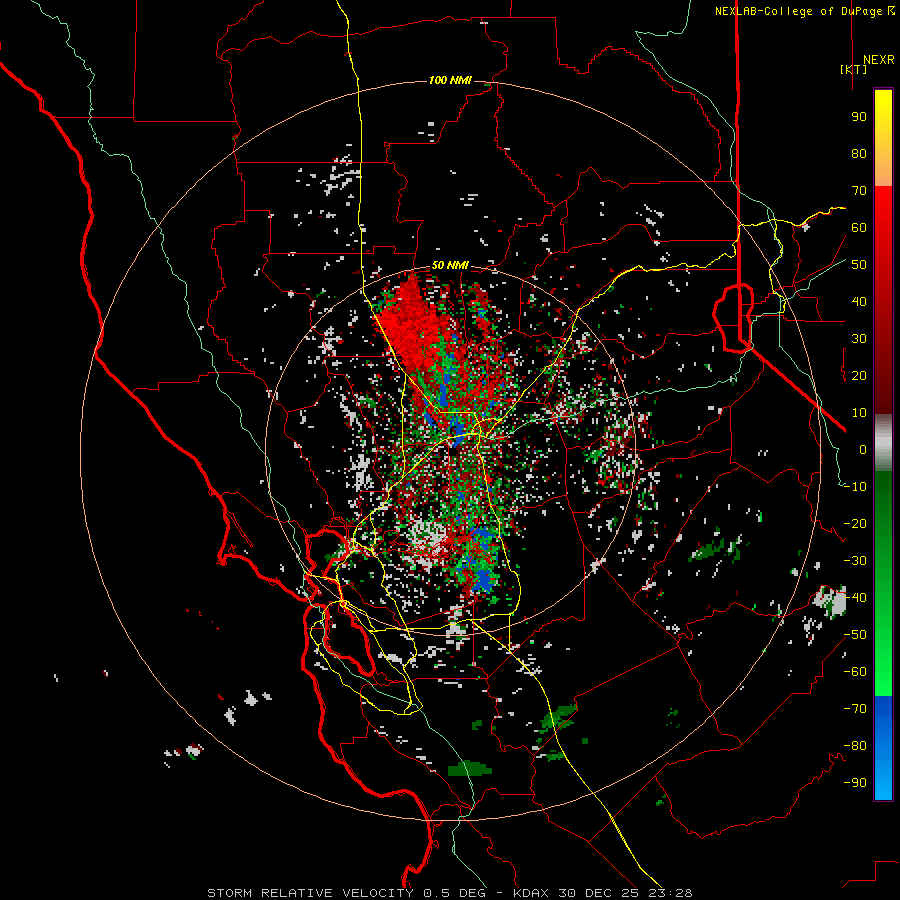Click the light blue segment near -90
900x900 pixels.
[883, 782]
